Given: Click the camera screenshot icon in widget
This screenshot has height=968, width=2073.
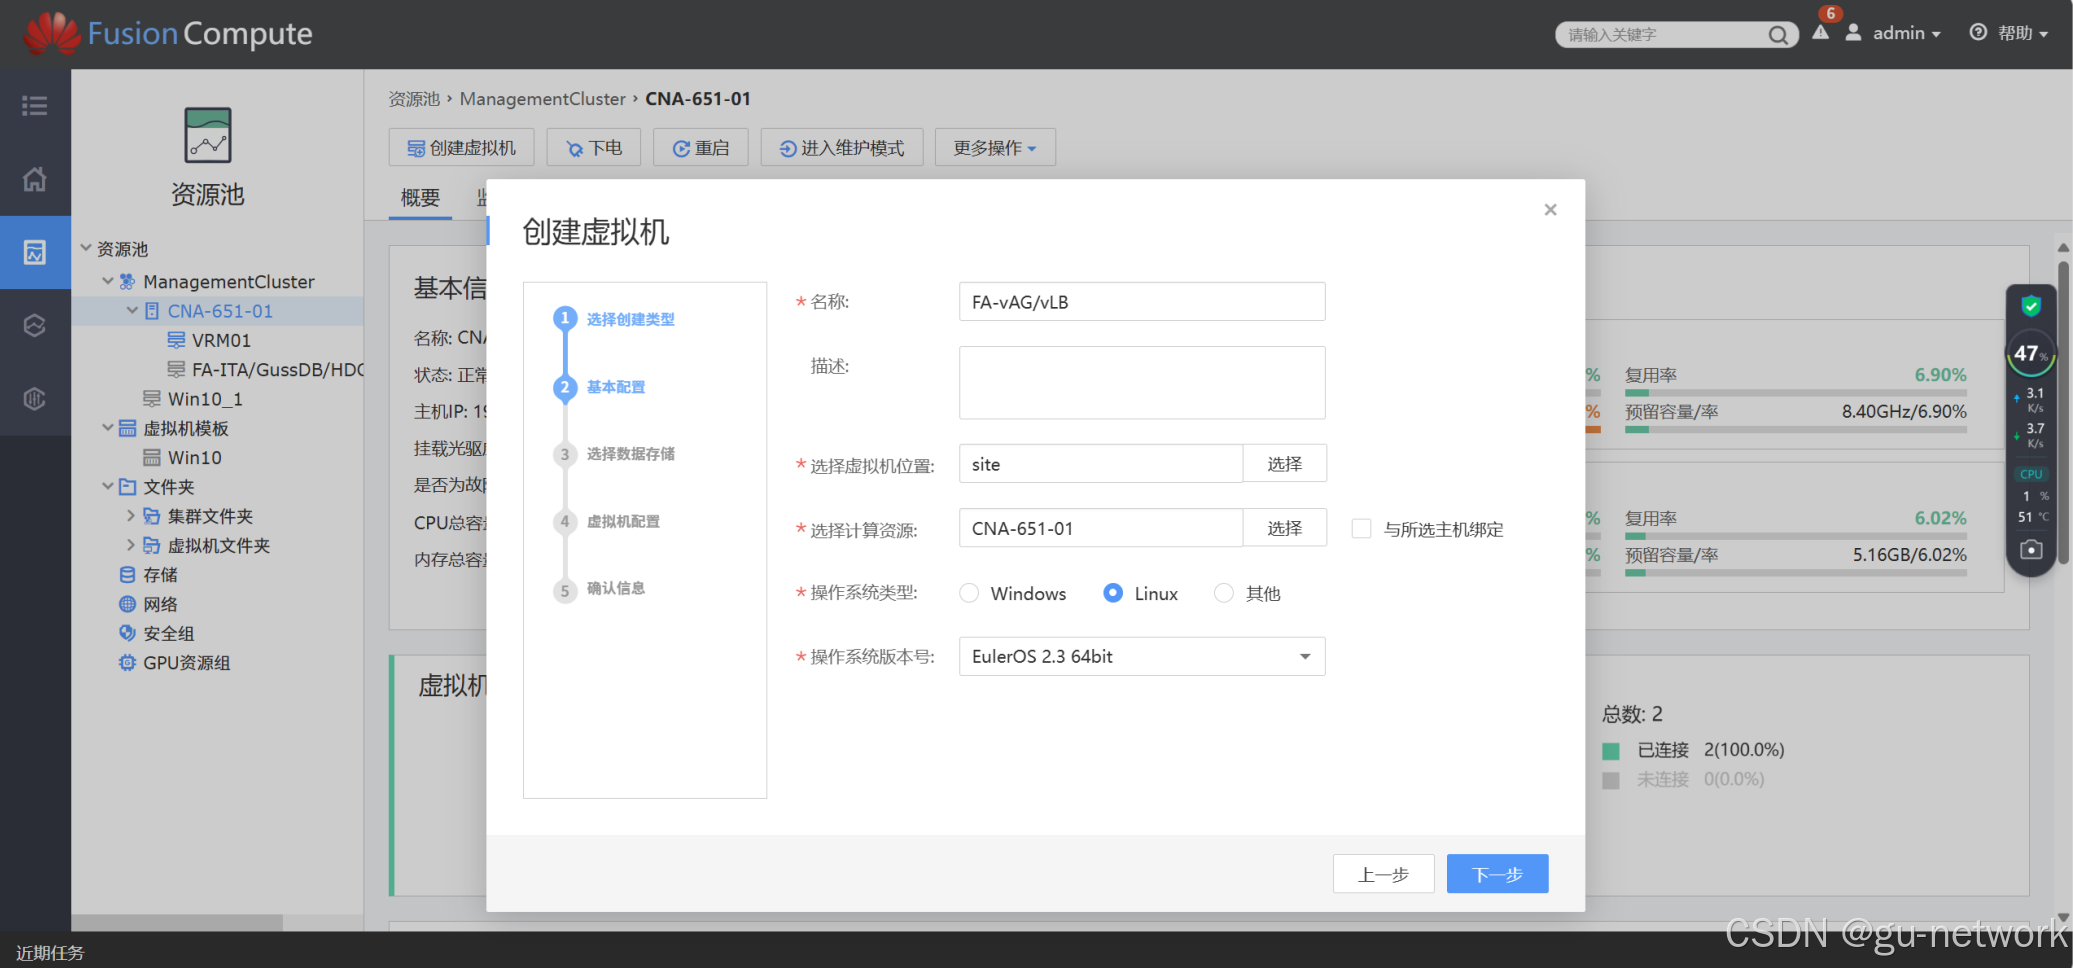Looking at the screenshot, I should click(2031, 549).
